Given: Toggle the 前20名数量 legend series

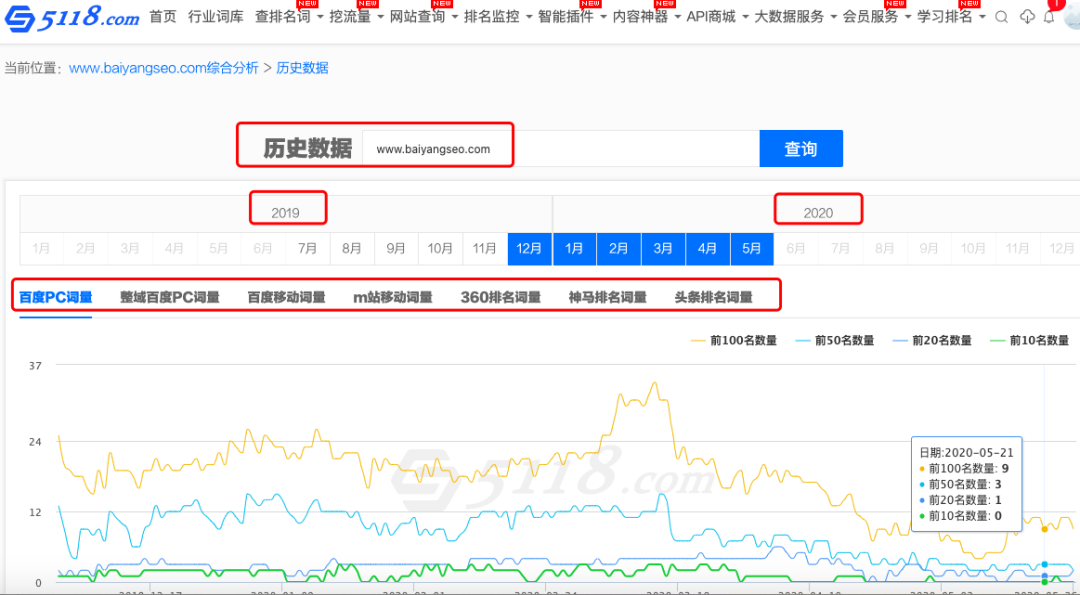Looking at the screenshot, I should (x=932, y=340).
